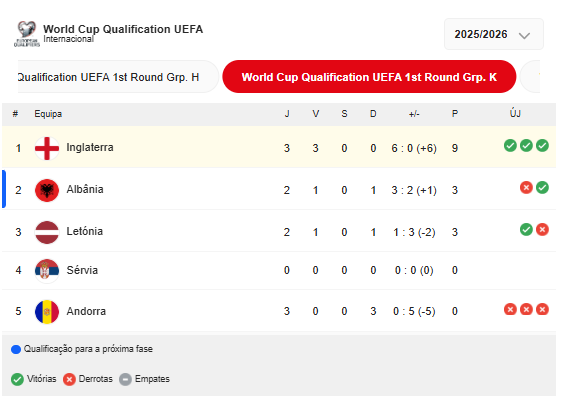Image resolution: width=566 pixels, height=412 pixels.
Task: Click the England flag icon
Action: [x=47, y=148]
